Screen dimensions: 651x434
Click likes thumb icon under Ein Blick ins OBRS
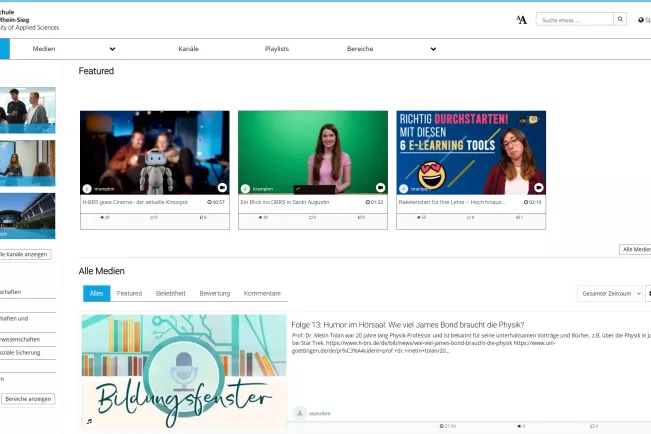click(360, 217)
